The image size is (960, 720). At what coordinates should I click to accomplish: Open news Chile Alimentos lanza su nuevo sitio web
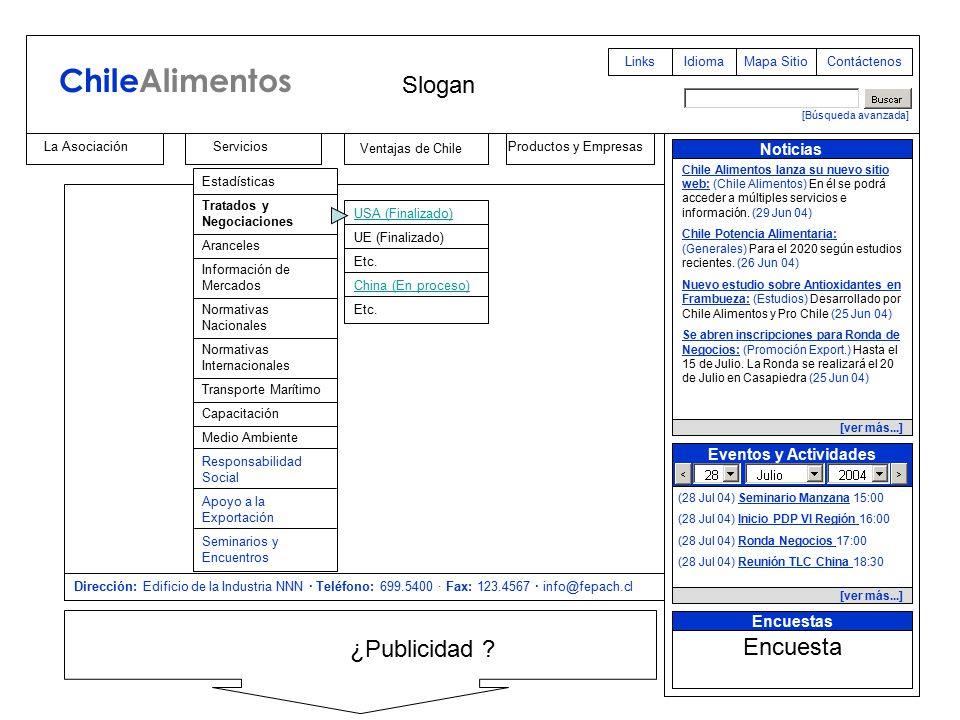786,177
